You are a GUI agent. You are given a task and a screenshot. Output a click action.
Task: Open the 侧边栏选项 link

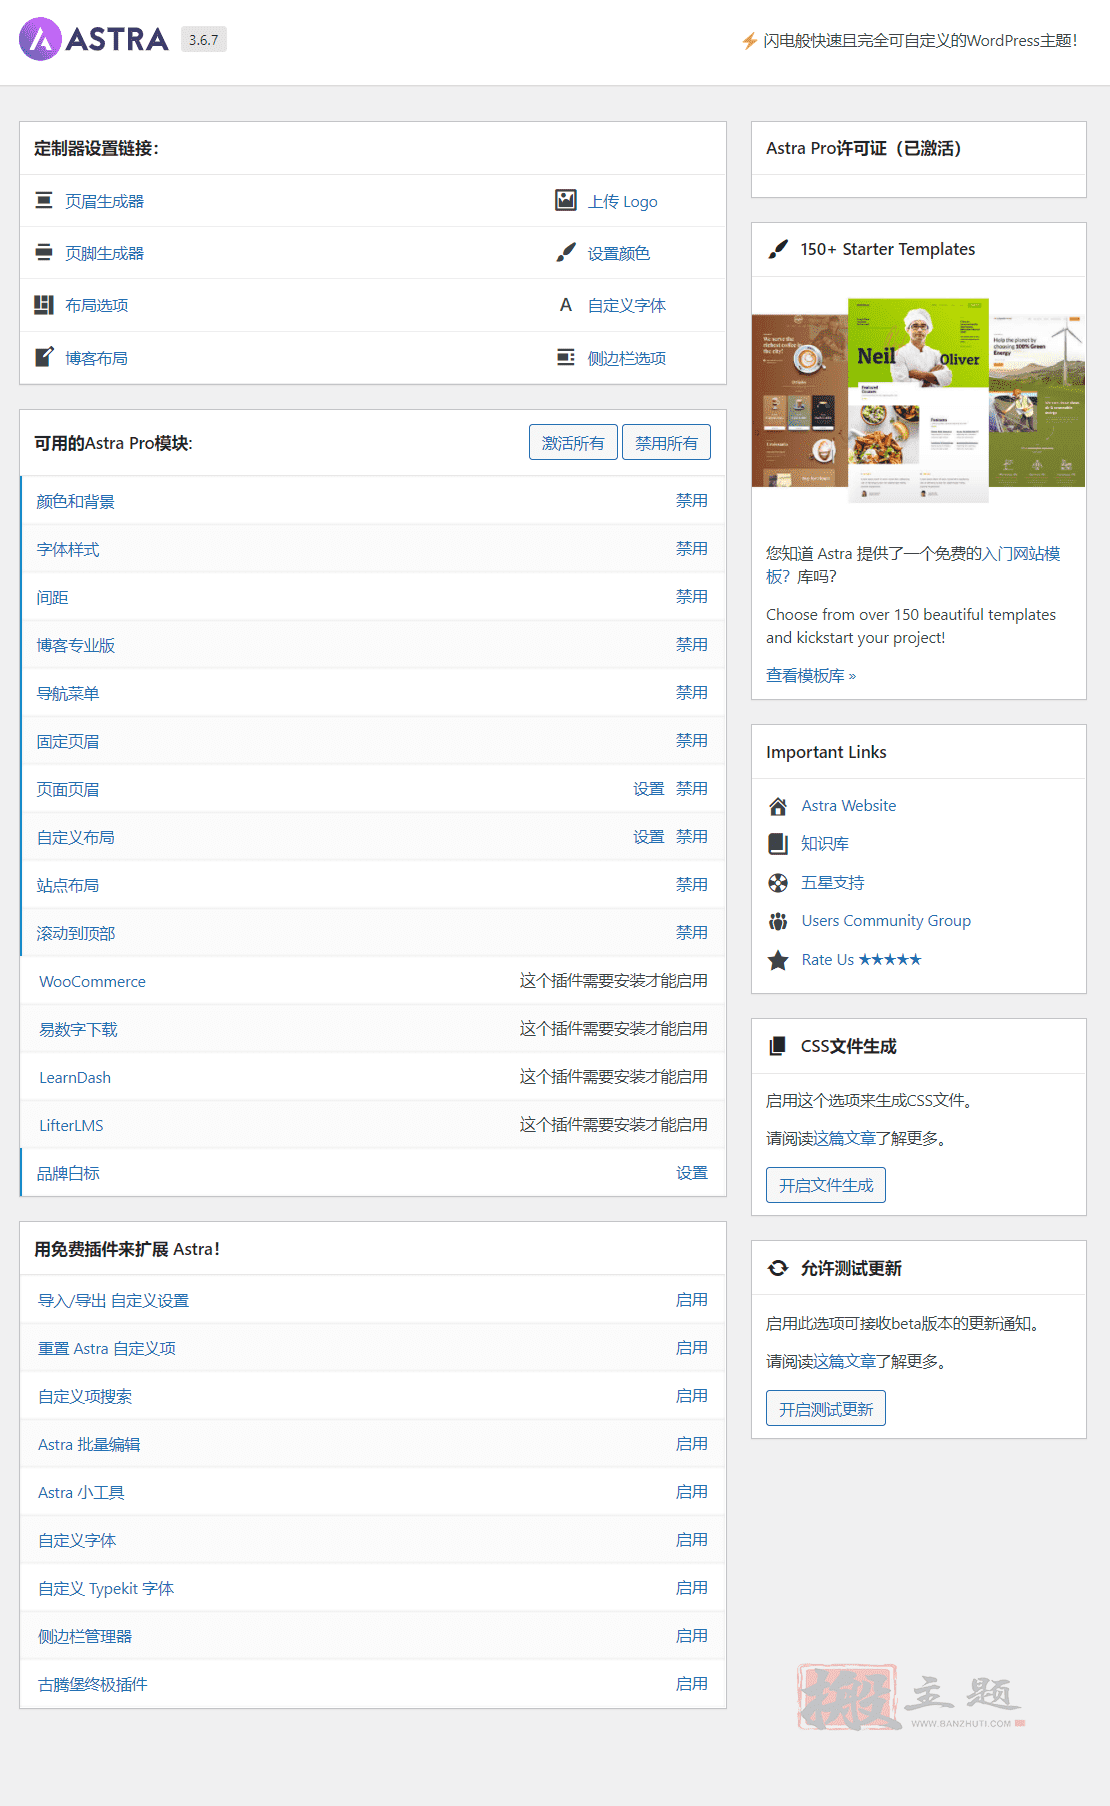pos(627,358)
